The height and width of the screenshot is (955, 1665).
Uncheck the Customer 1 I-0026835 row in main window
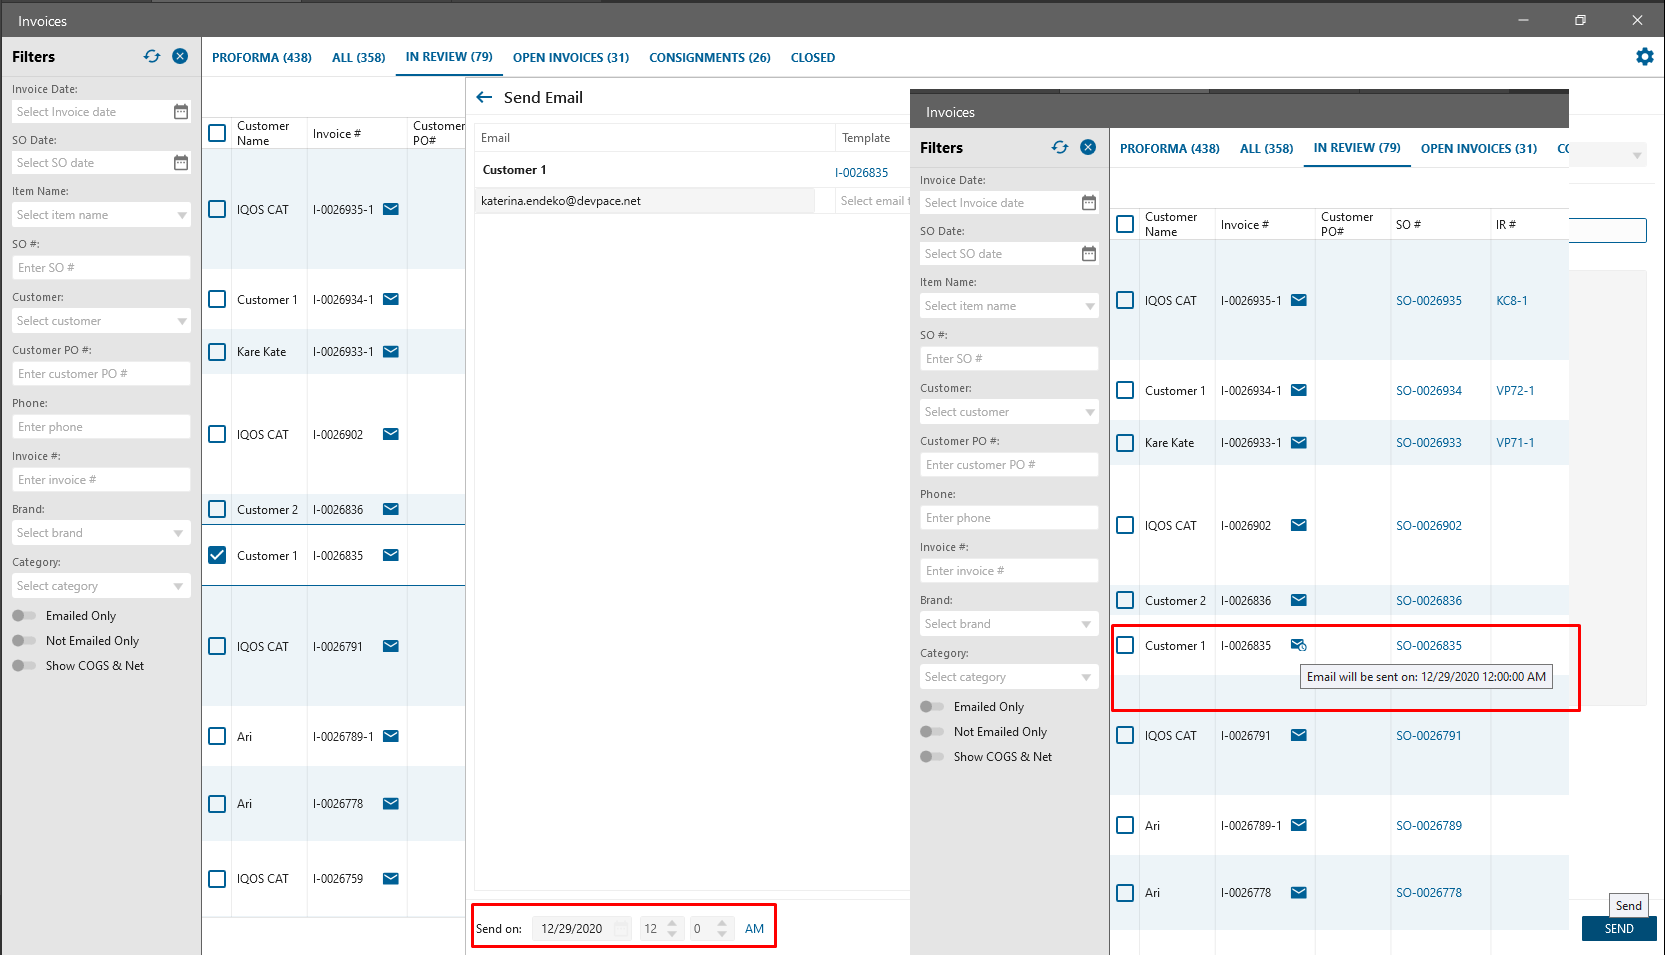[x=217, y=555]
